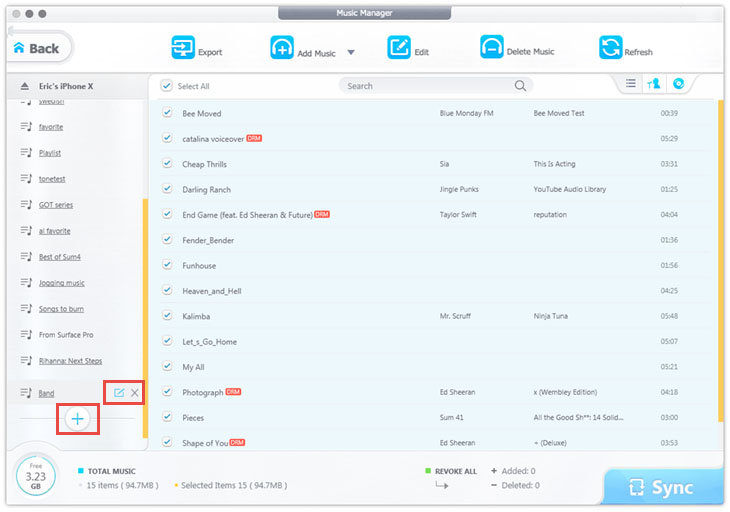Viewport: 730px width, 512px height.
Task: Uncheck the Fender_Bender song
Action: pos(167,240)
